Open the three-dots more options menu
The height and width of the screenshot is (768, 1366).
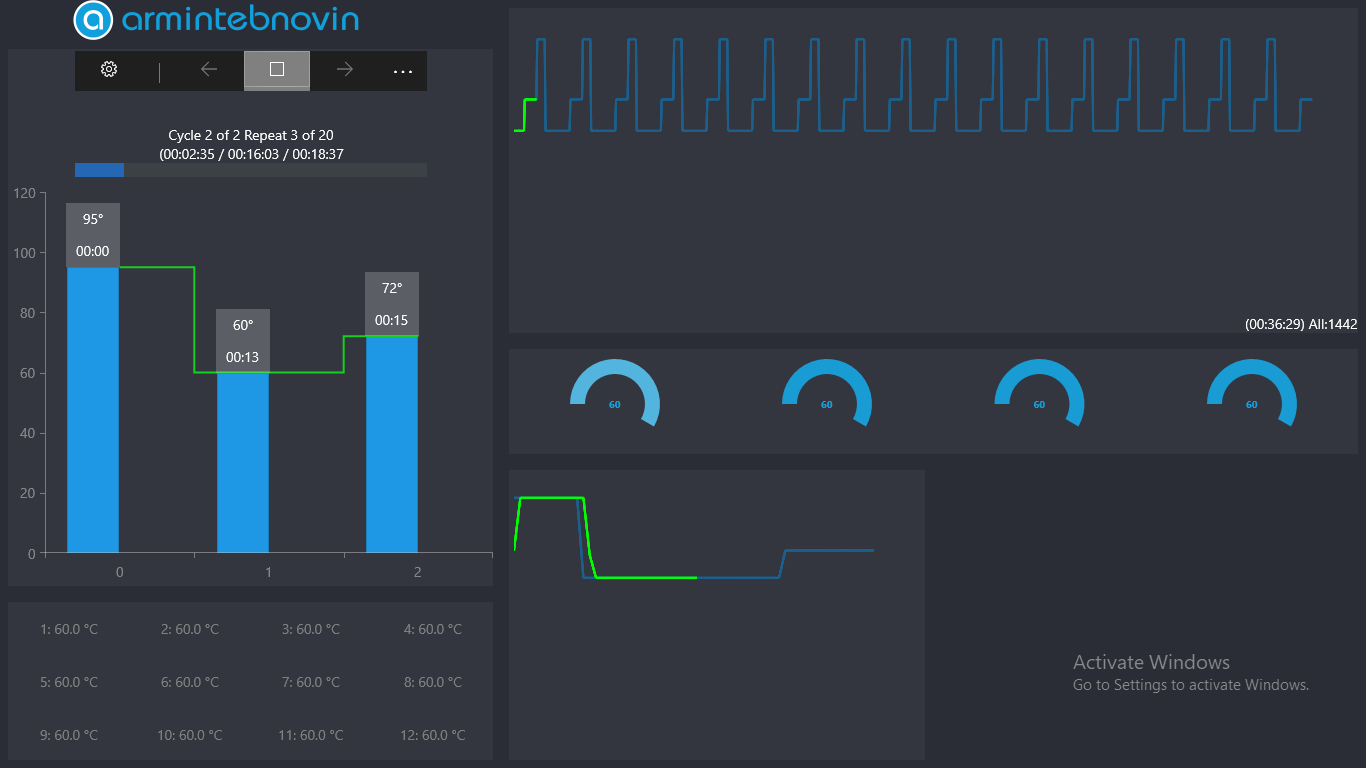point(402,71)
